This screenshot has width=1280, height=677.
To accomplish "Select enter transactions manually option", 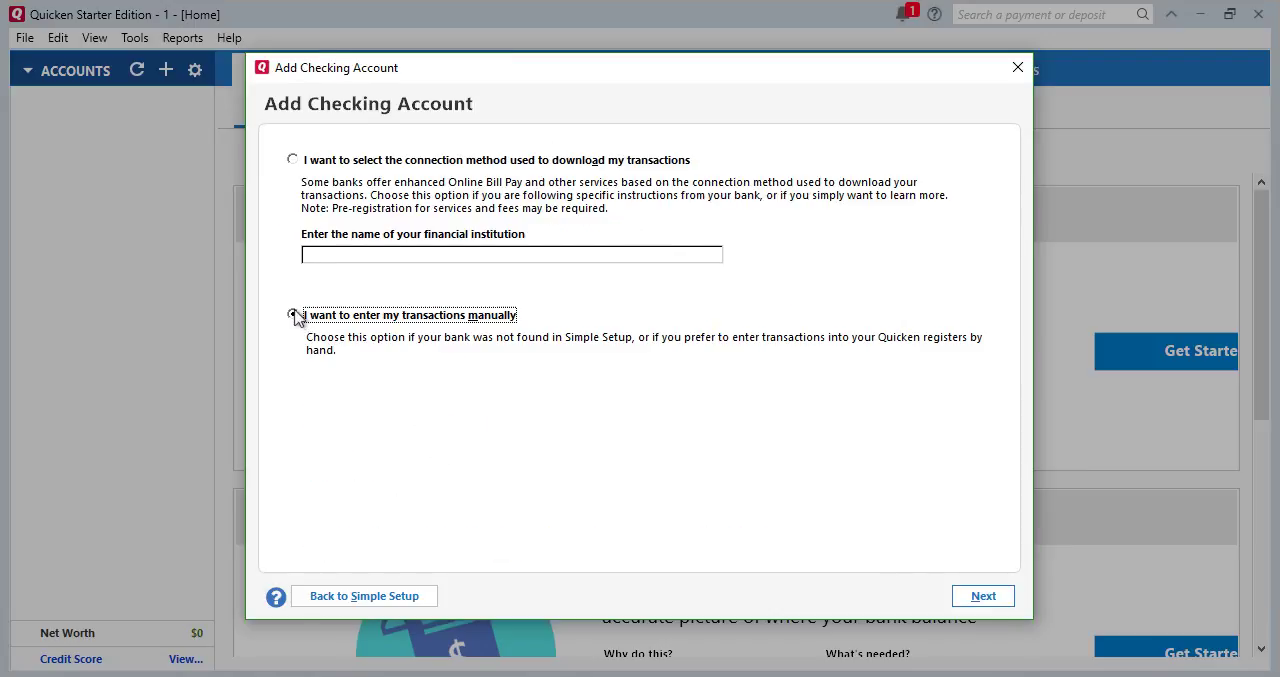I will [x=292, y=314].
